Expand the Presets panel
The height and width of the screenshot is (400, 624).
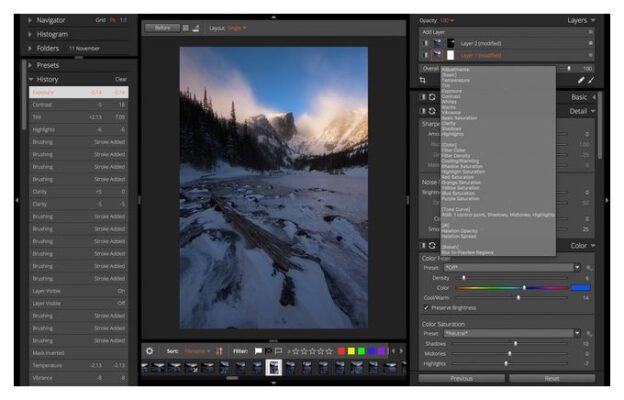click(x=29, y=65)
